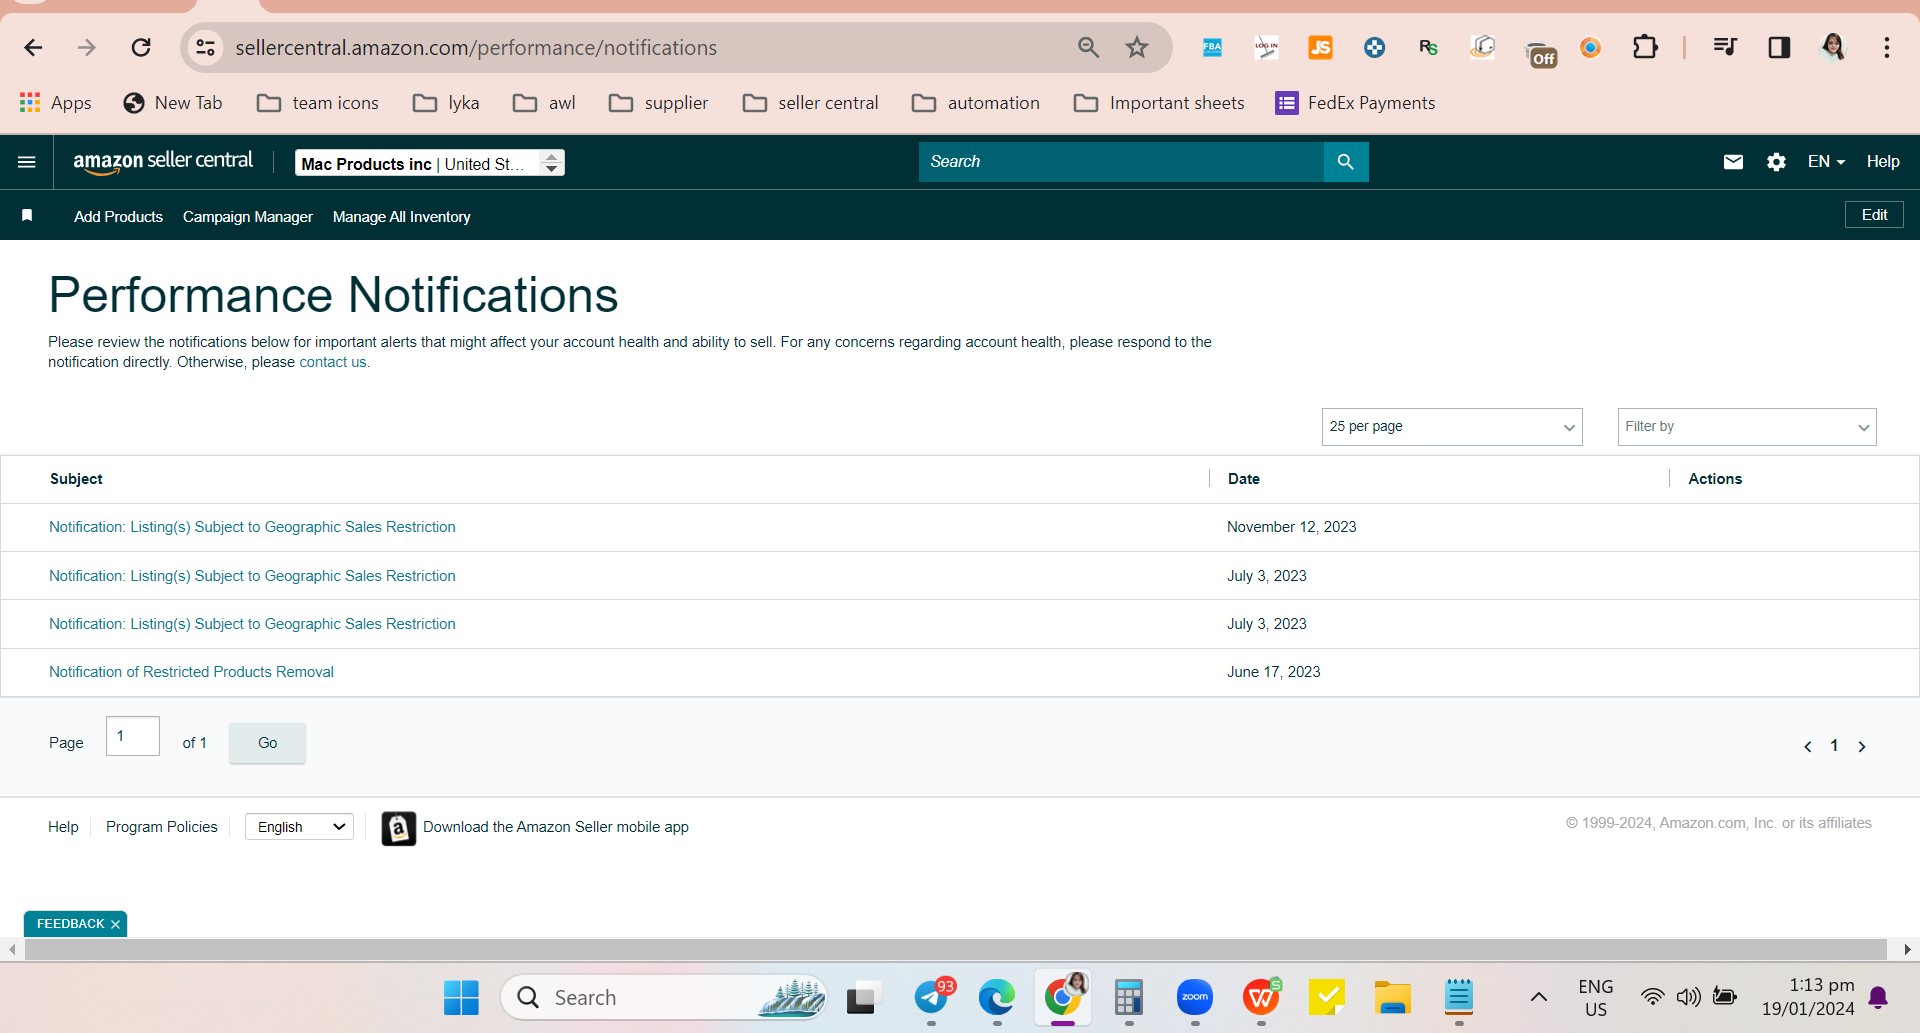Click the FEEDBACK tab label
The height and width of the screenshot is (1033, 1920).
point(70,924)
